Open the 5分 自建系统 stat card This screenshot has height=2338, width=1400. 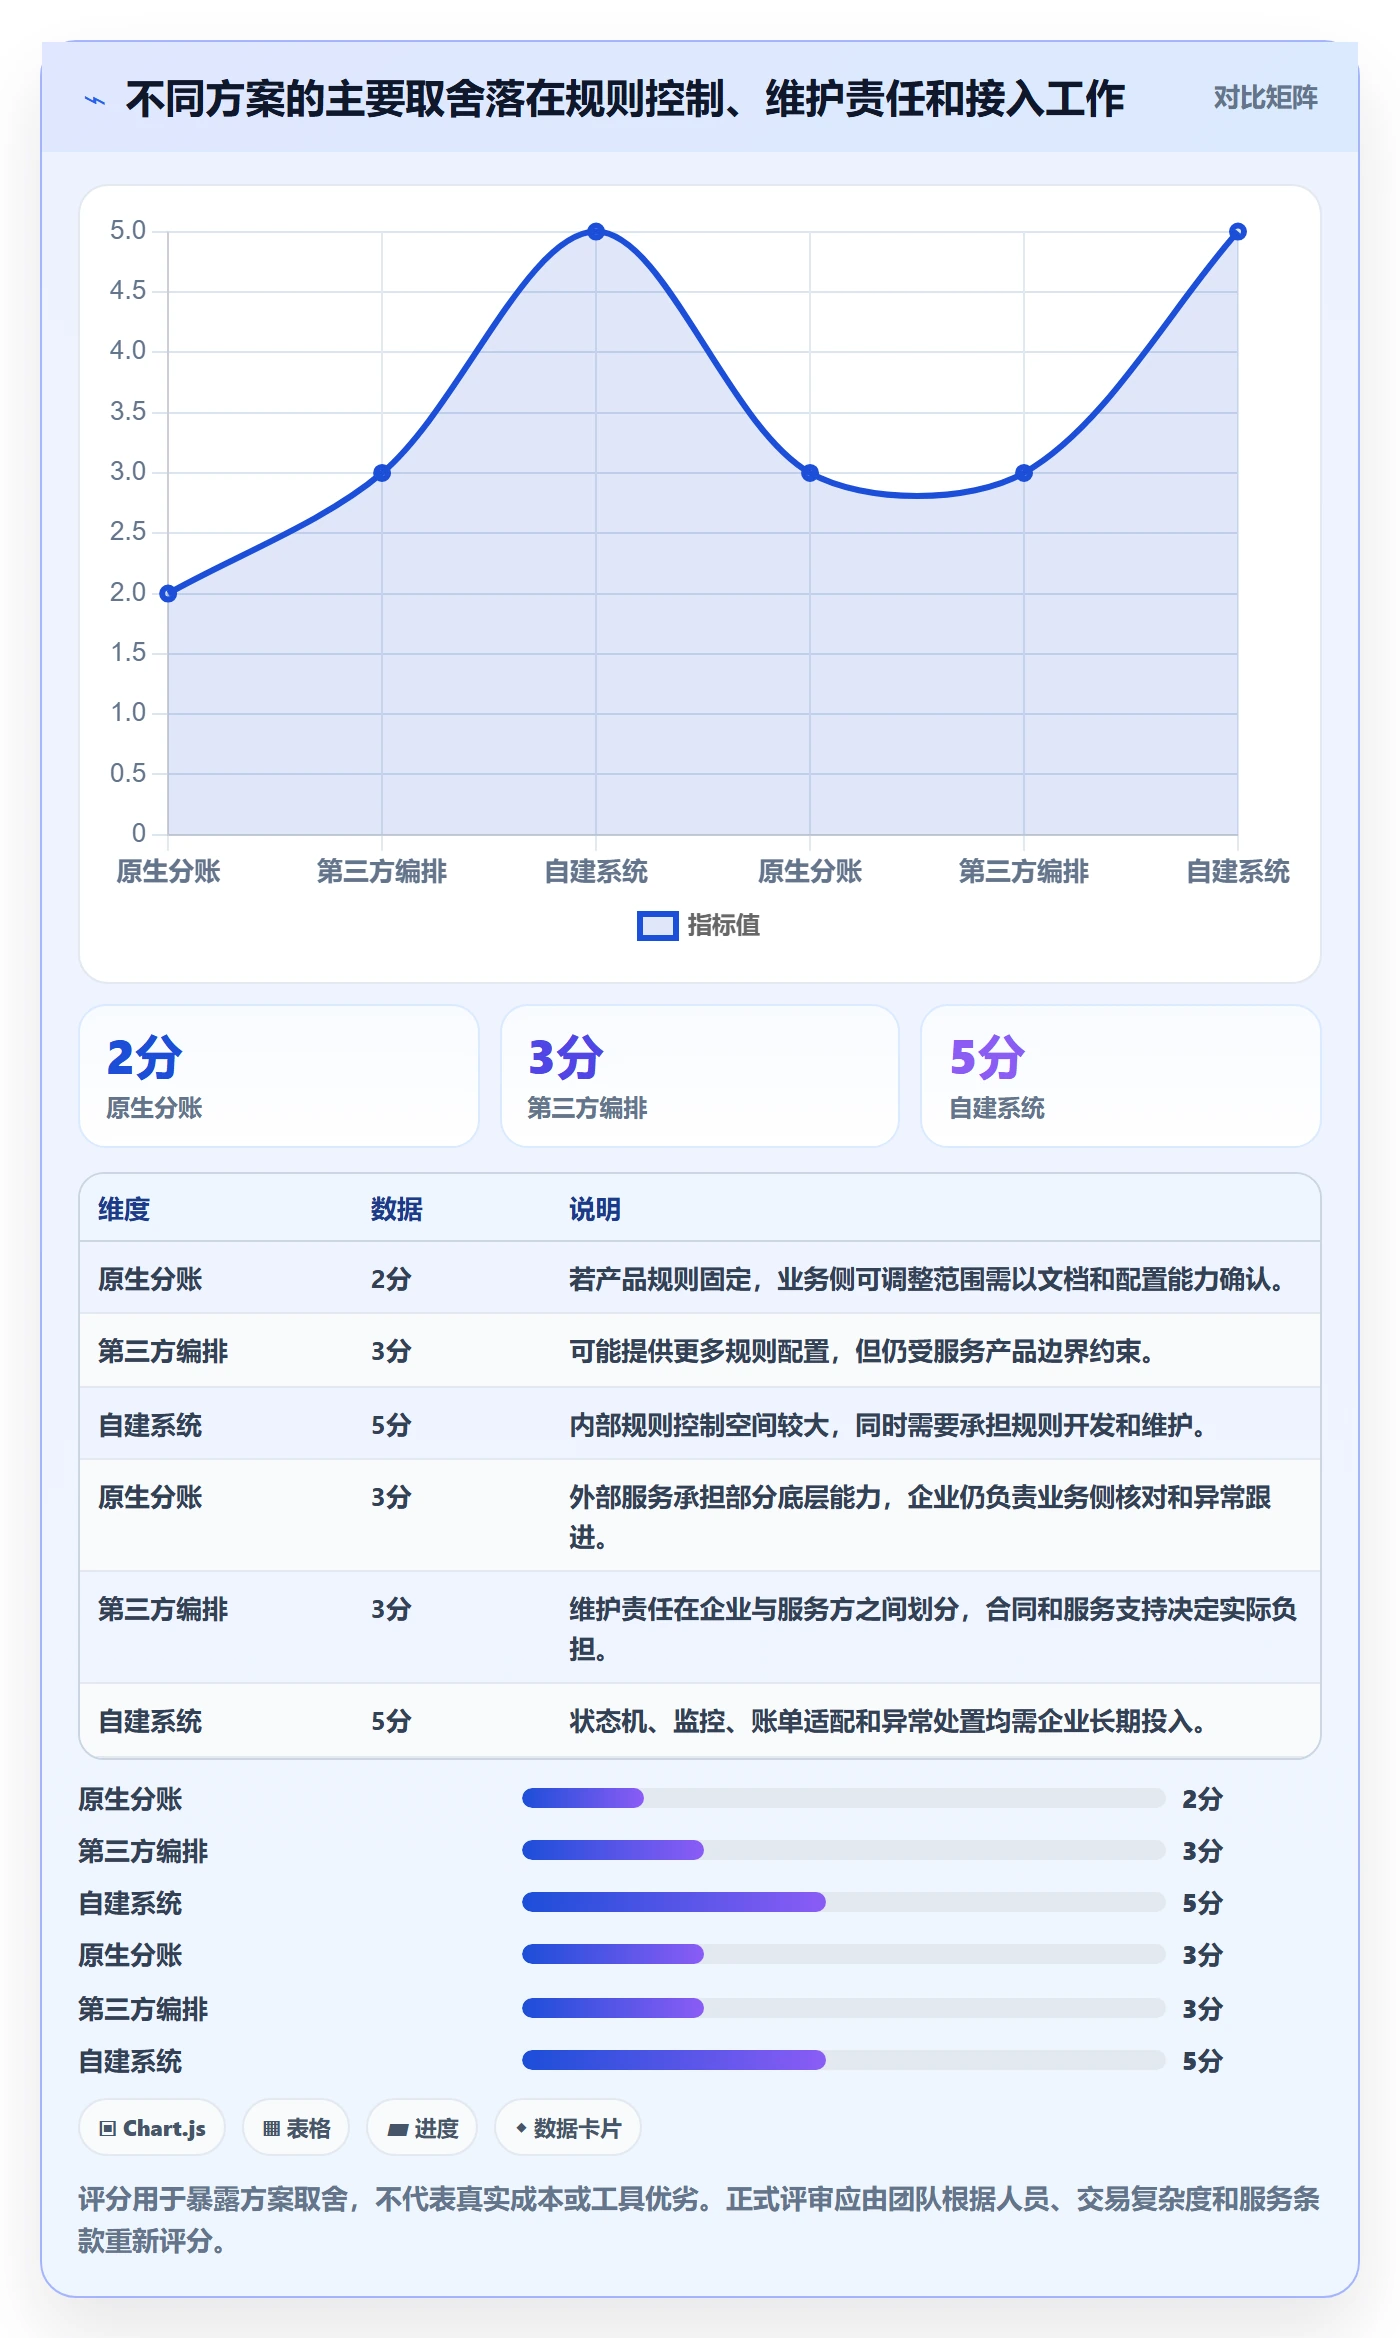(1121, 1076)
